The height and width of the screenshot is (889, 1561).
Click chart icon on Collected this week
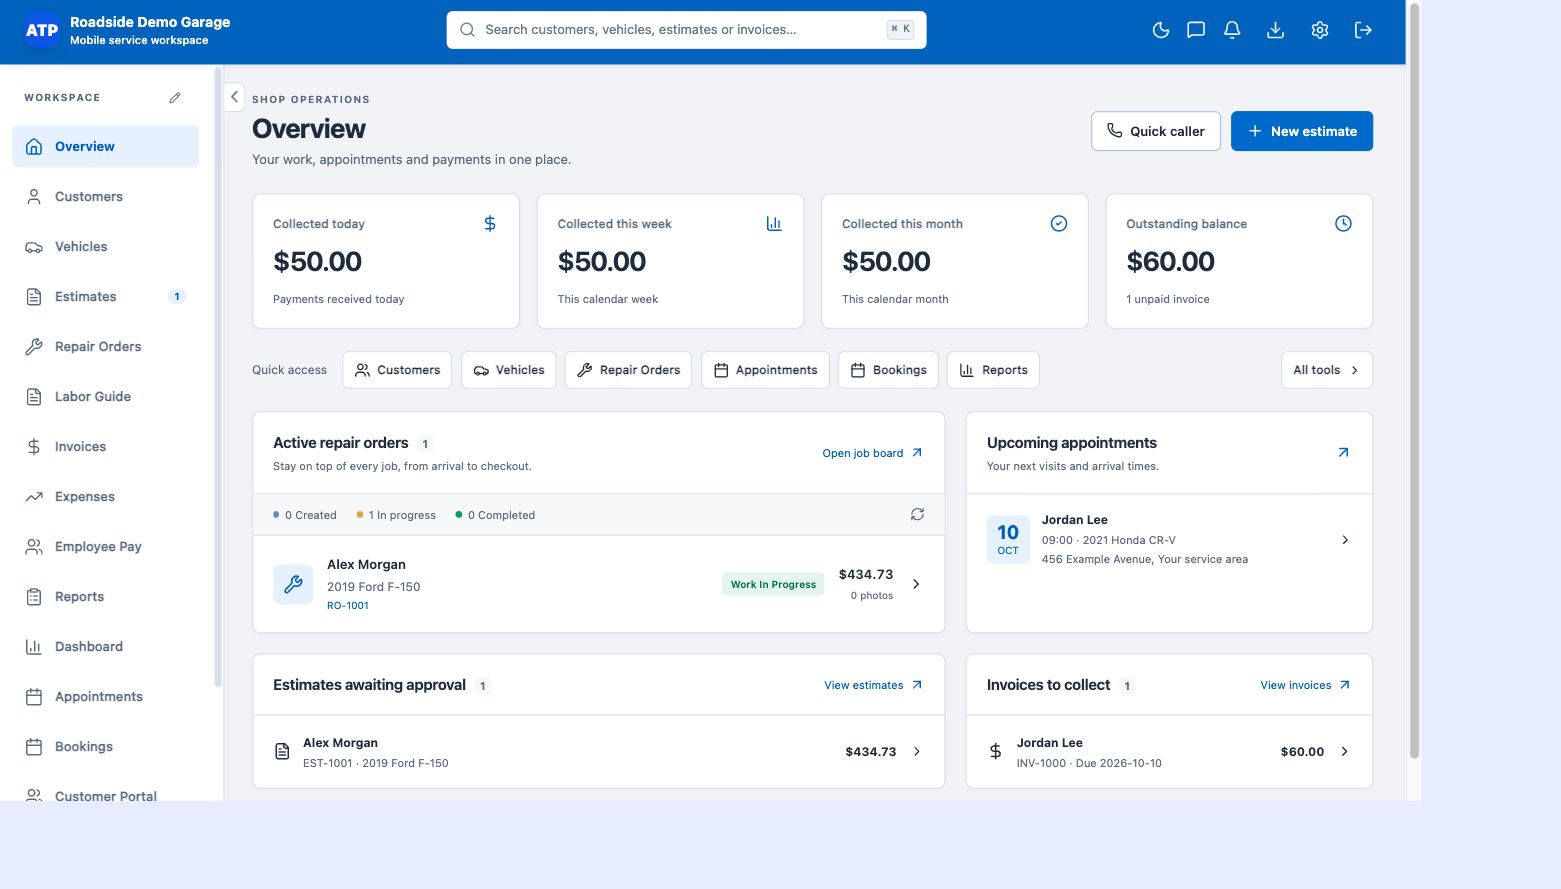pyautogui.click(x=774, y=224)
